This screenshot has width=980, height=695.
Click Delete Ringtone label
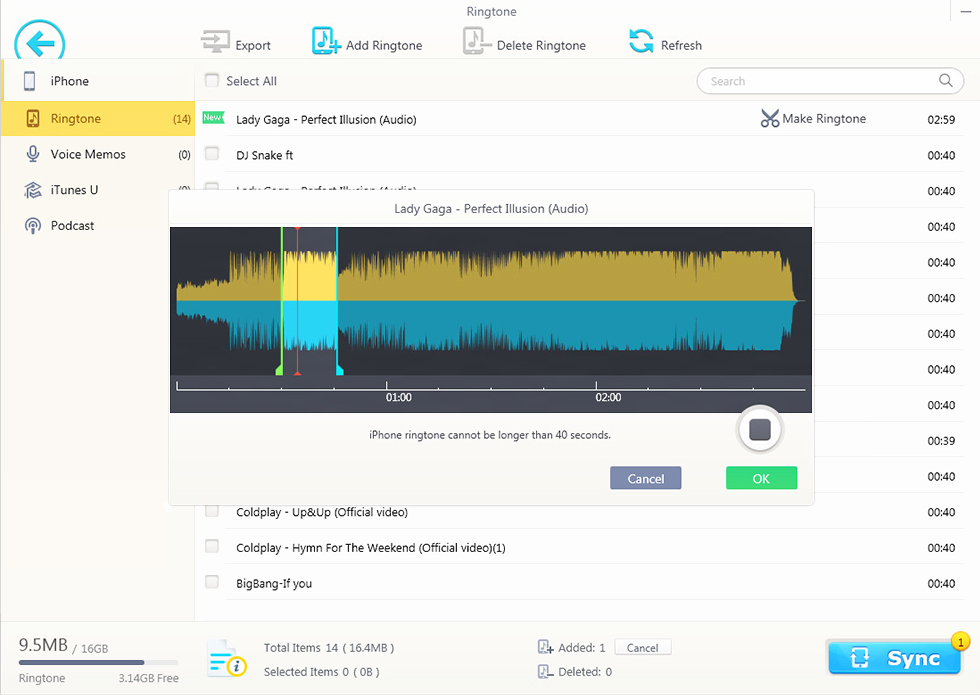coord(541,46)
